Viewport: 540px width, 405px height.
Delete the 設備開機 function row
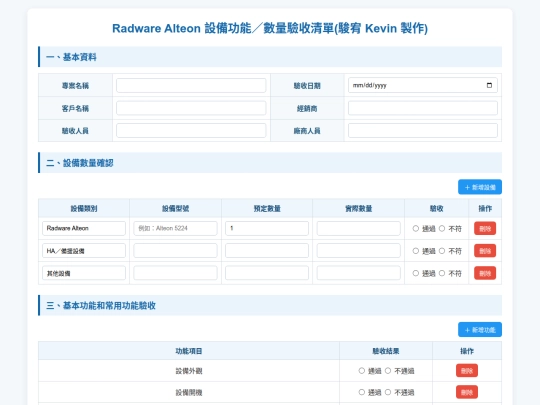coord(467,392)
